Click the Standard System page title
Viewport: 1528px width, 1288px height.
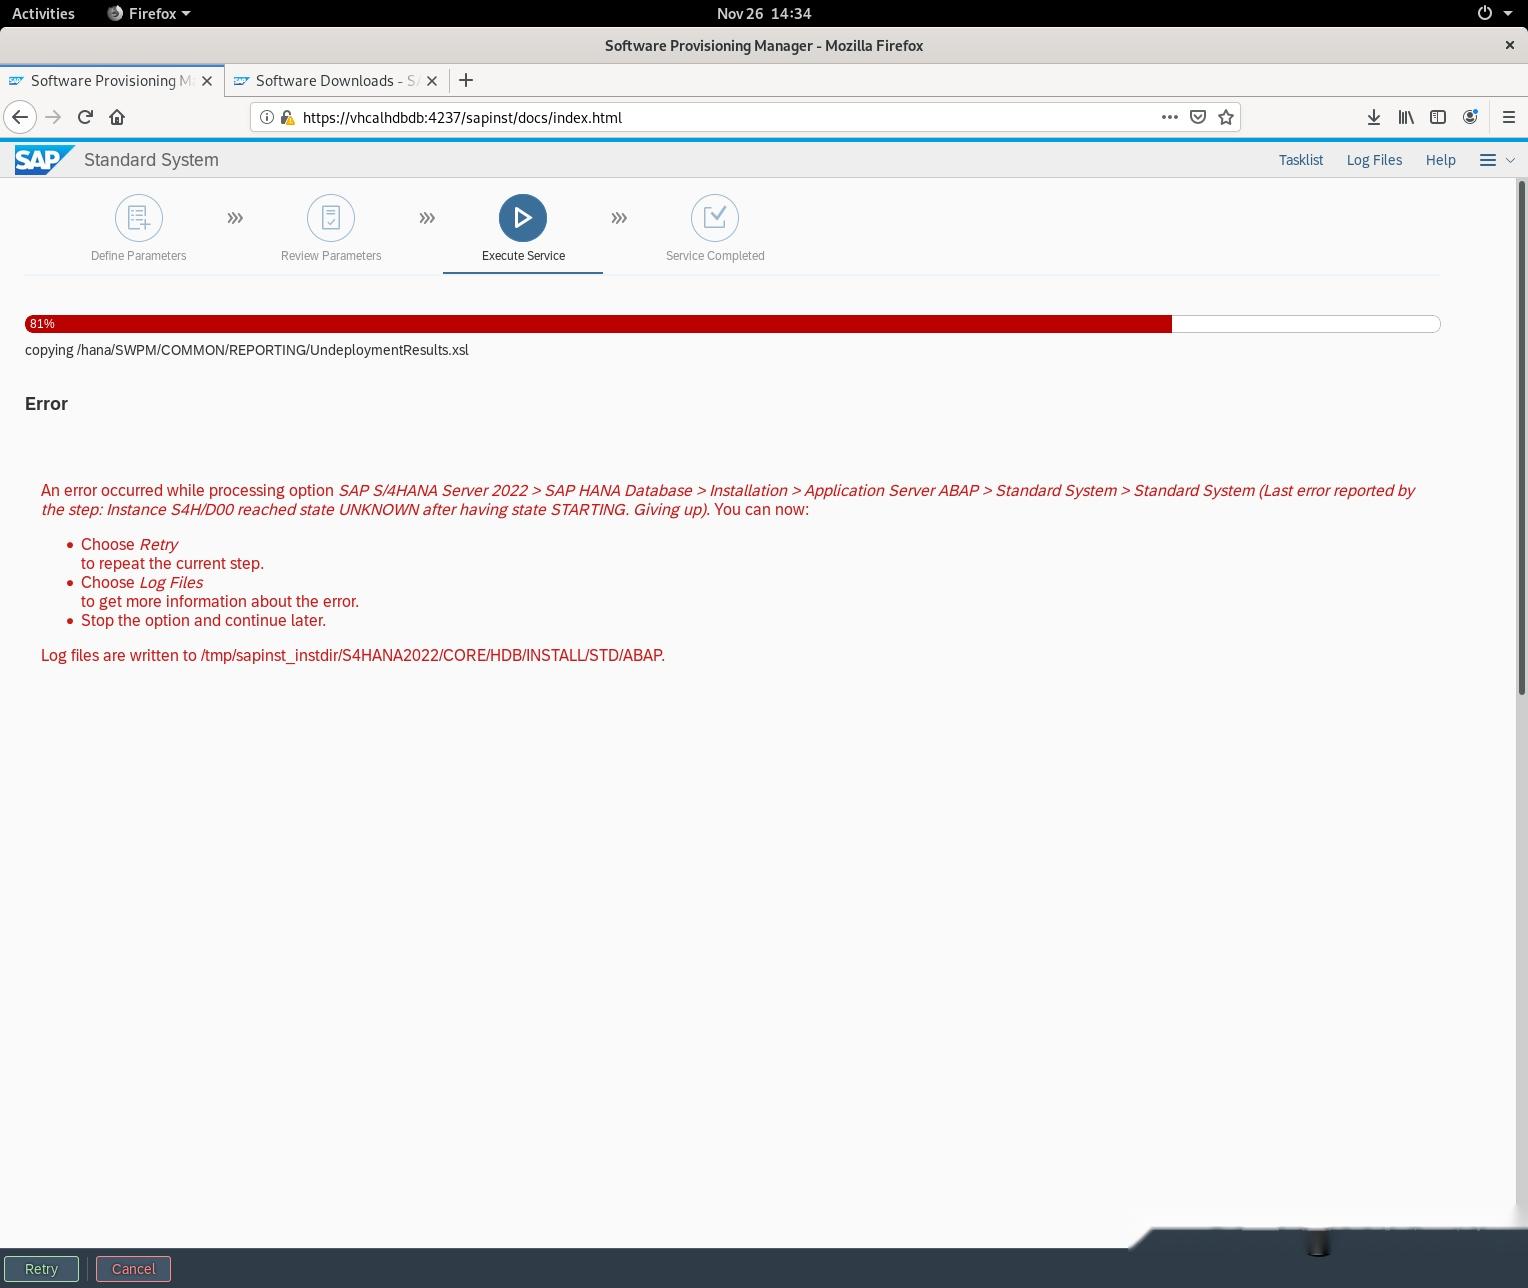click(x=151, y=160)
